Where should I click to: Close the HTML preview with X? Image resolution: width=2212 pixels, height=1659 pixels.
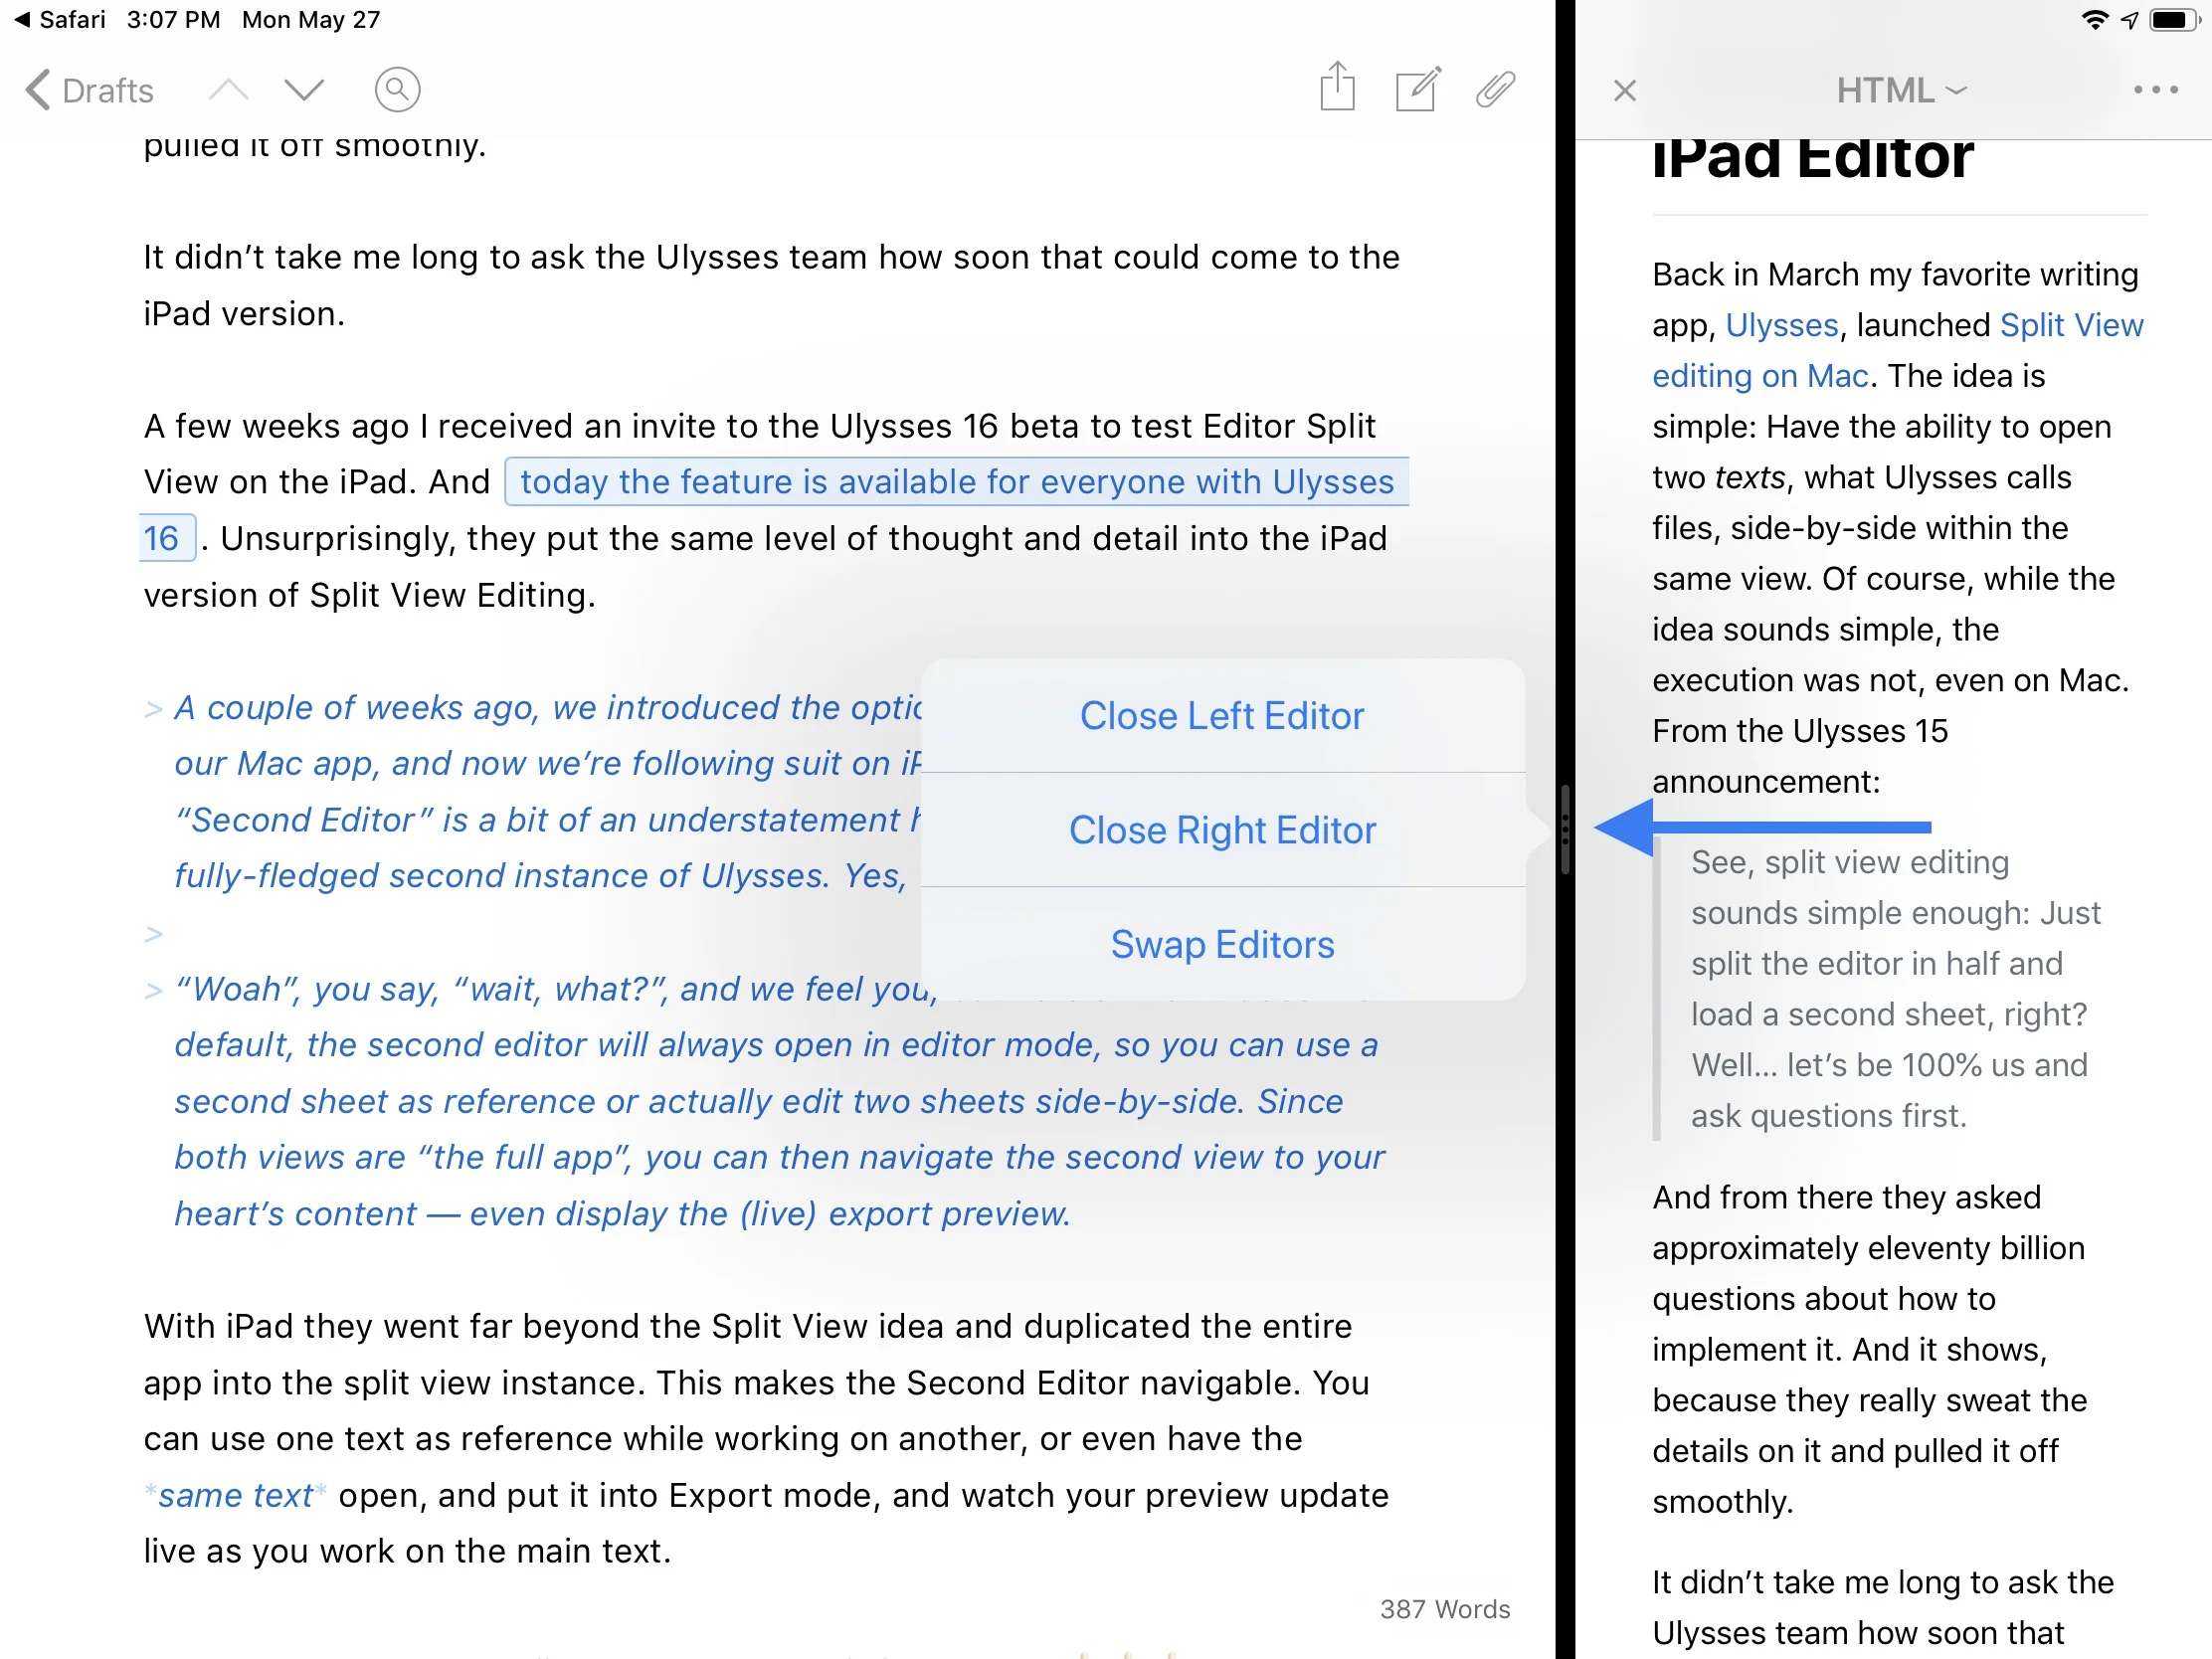coord(1625,91)
